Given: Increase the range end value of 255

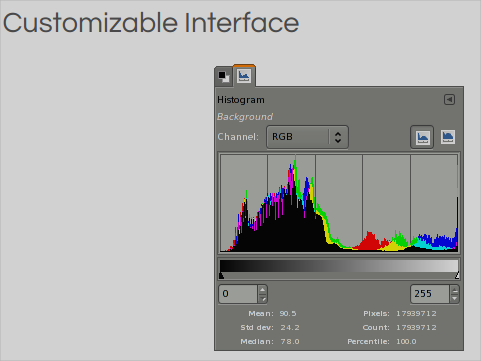Looking at the screenshot, I should click(454, 289).
